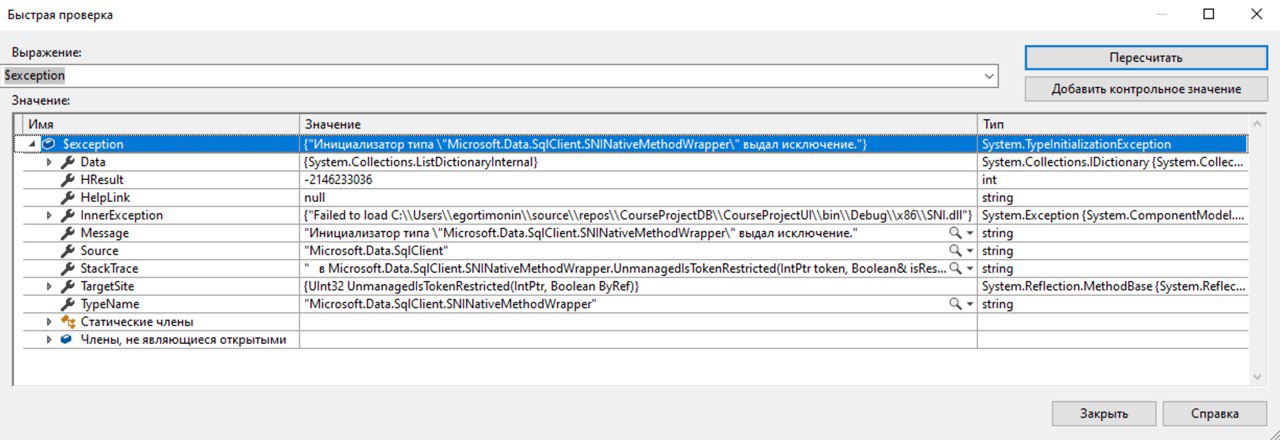This screenshot has height=440, width=1280.
Task: Click the wrench icon beside TargetSite
Action: tap(68, 286)
